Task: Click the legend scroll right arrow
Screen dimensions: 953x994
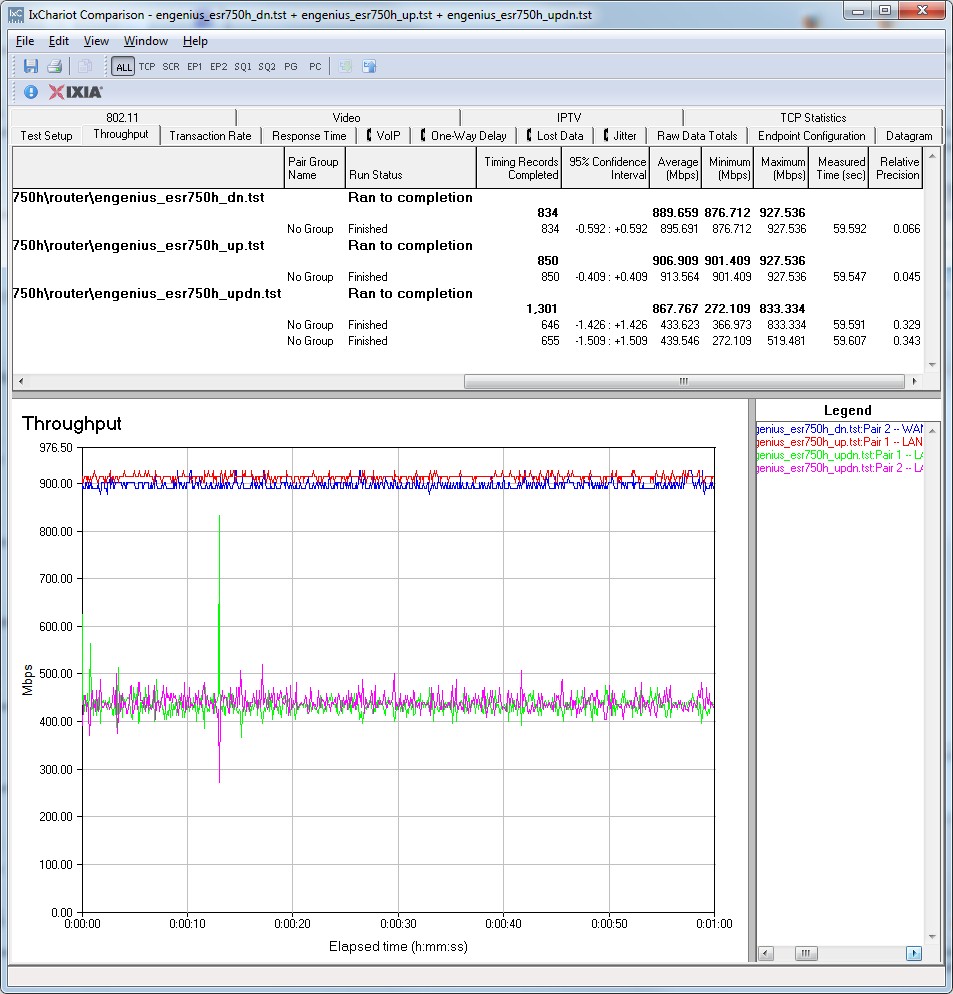Action: [914, 953]
